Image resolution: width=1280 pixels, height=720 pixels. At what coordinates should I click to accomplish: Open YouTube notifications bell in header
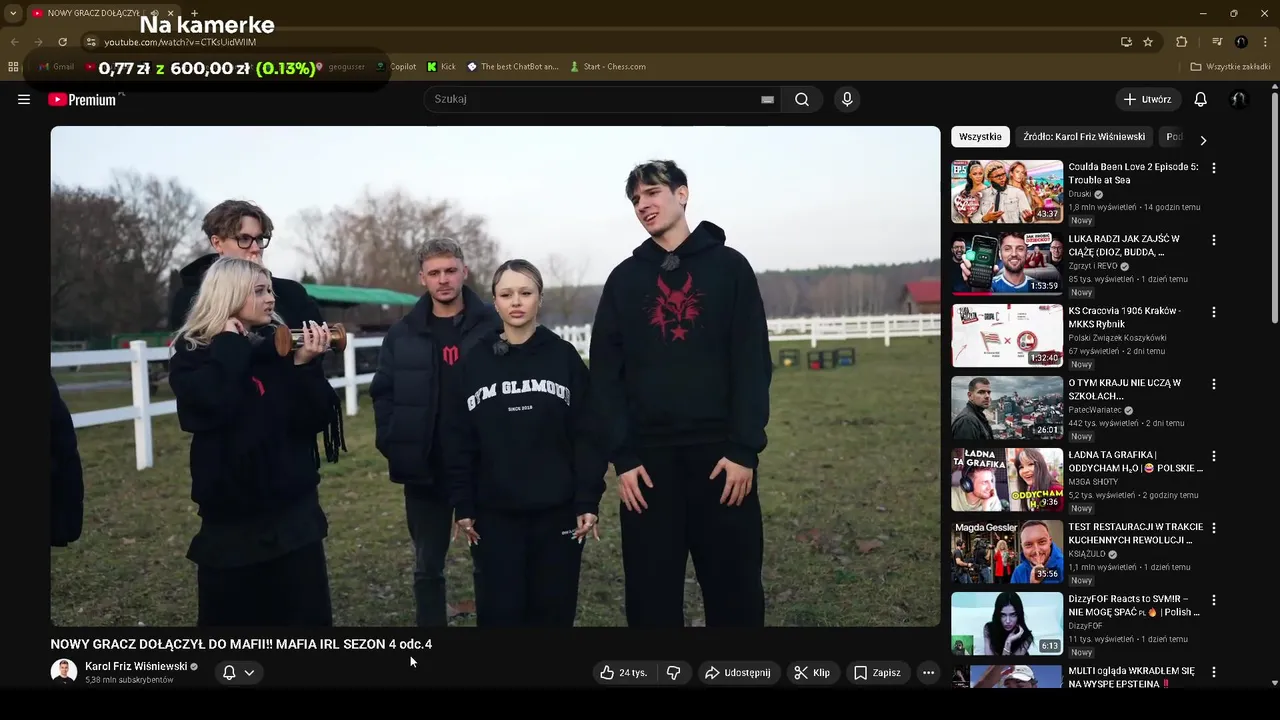1201,99
